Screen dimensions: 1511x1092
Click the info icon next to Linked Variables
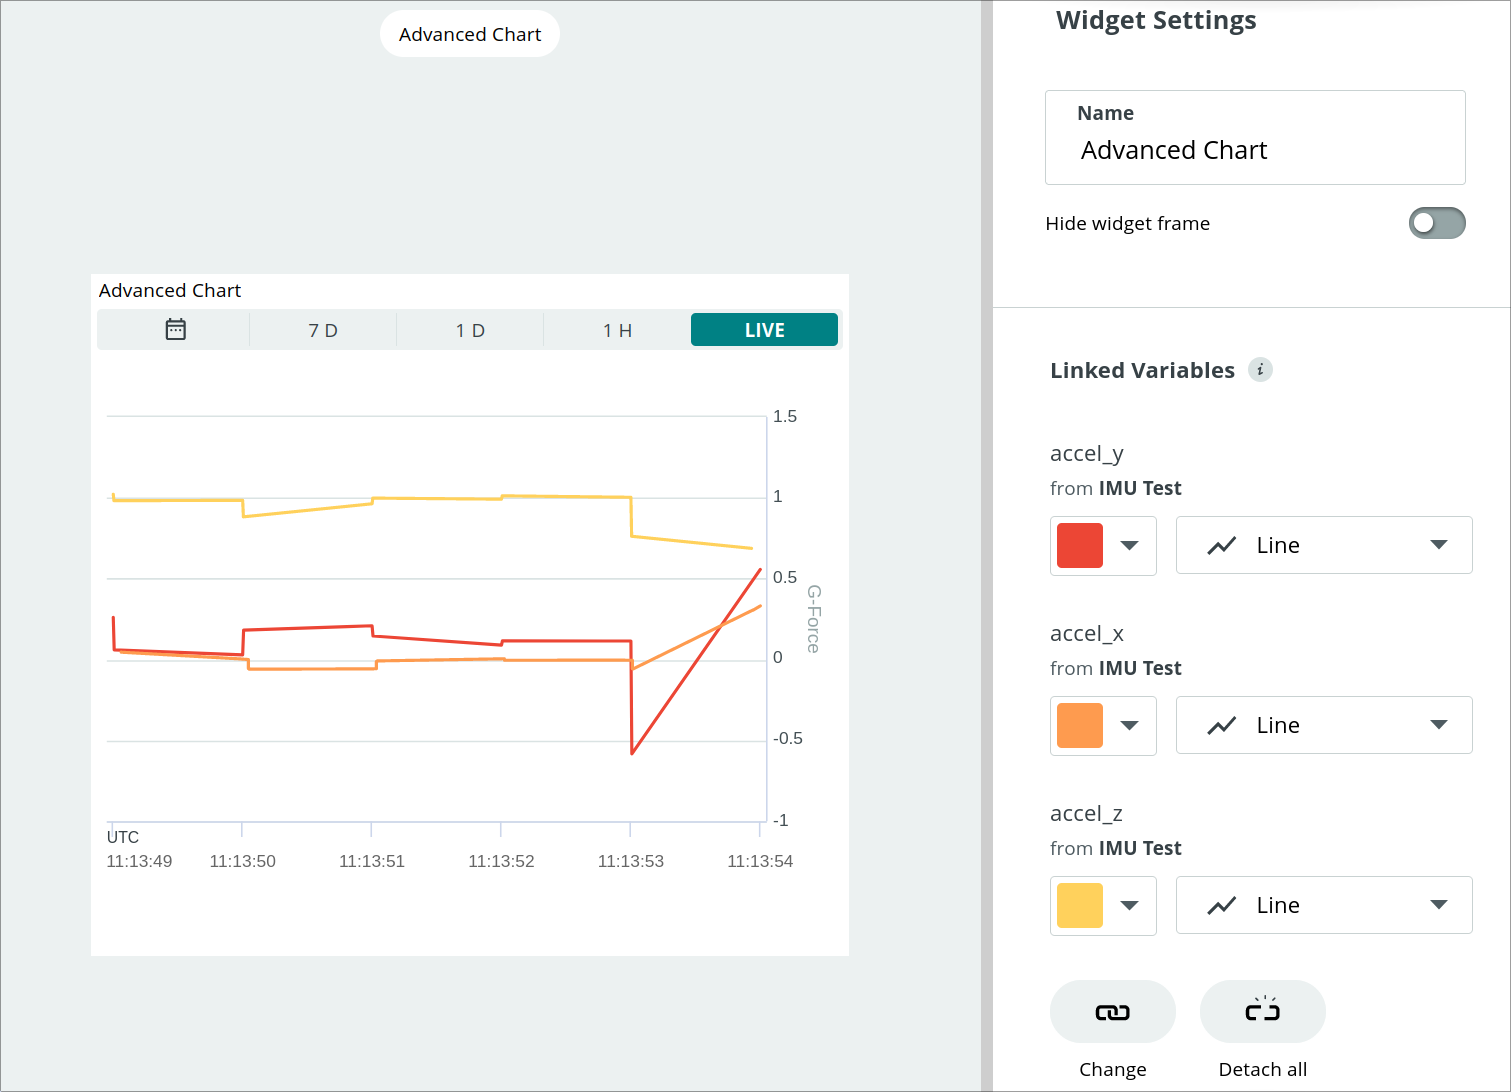click(1261, 370)
